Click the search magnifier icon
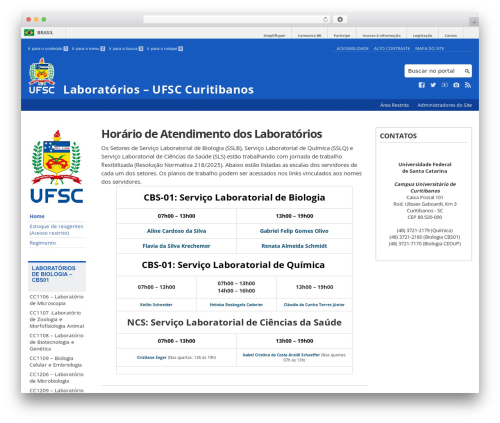This screenshot has width=500, height=423. (467, 71)
